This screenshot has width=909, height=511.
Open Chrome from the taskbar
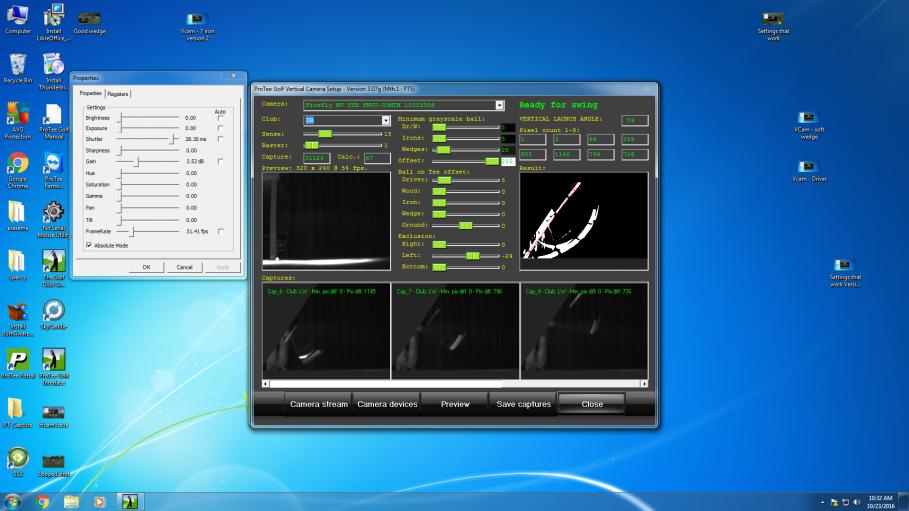click(x=42, y=501)
